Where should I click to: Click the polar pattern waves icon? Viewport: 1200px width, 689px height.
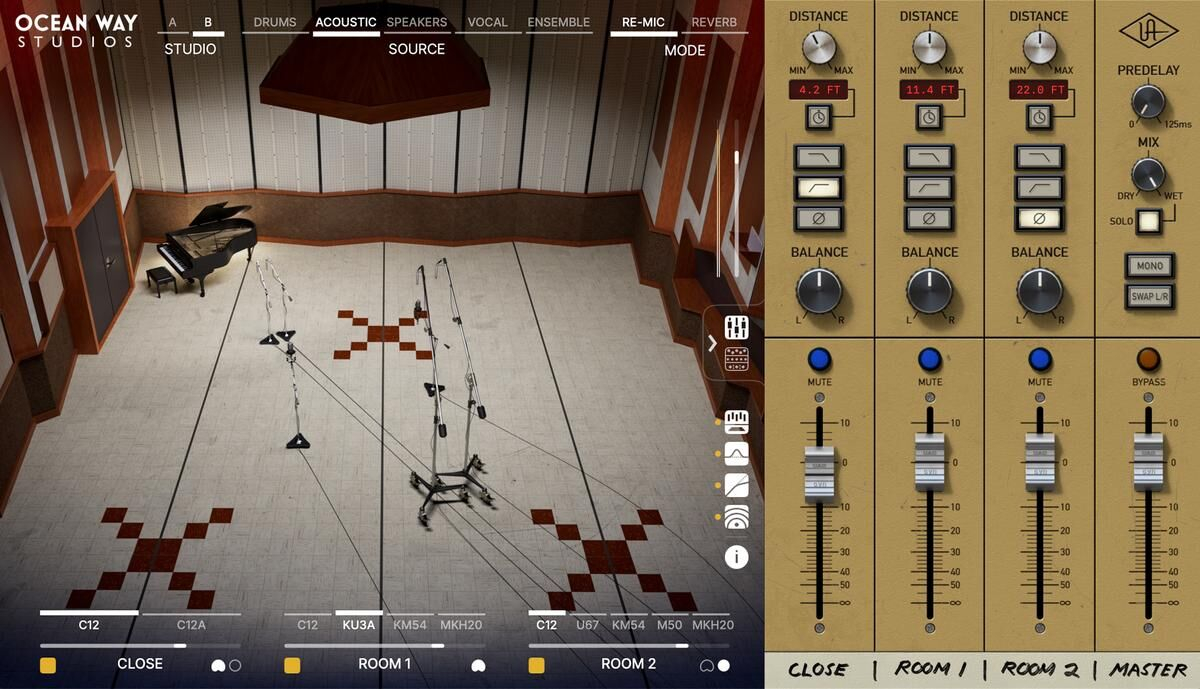737,518
